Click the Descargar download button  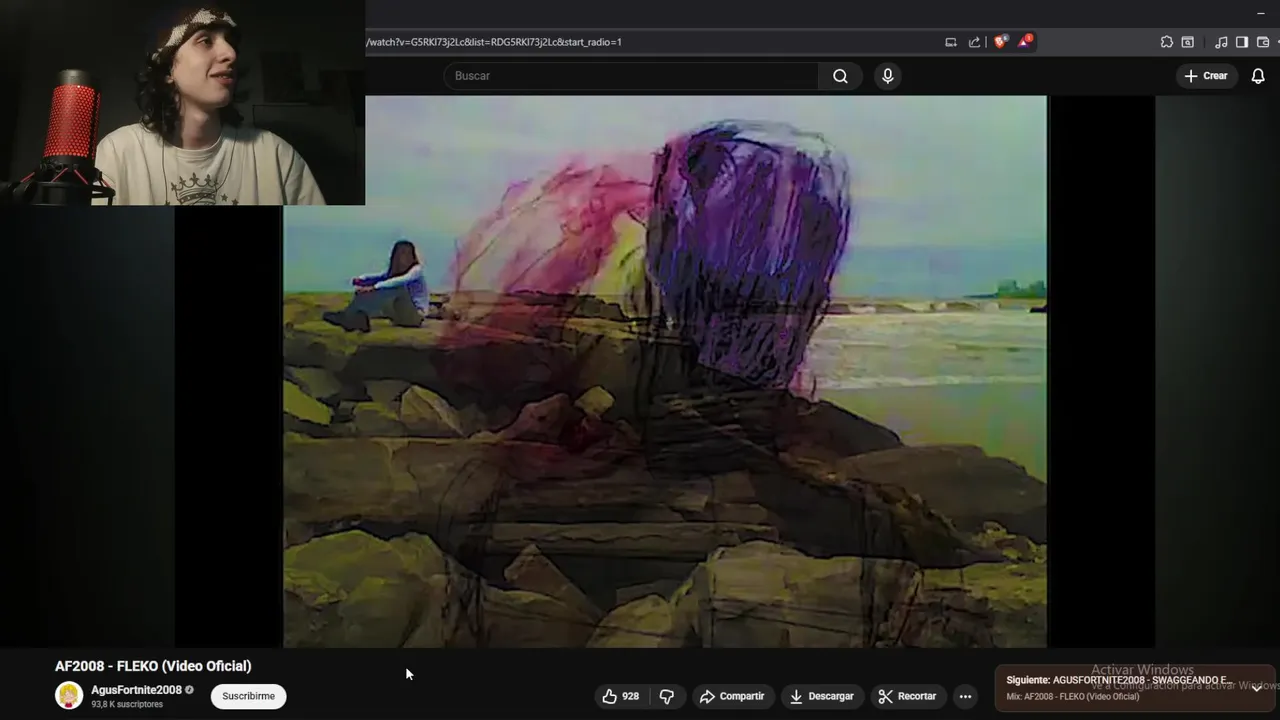[x=822, y=696]
